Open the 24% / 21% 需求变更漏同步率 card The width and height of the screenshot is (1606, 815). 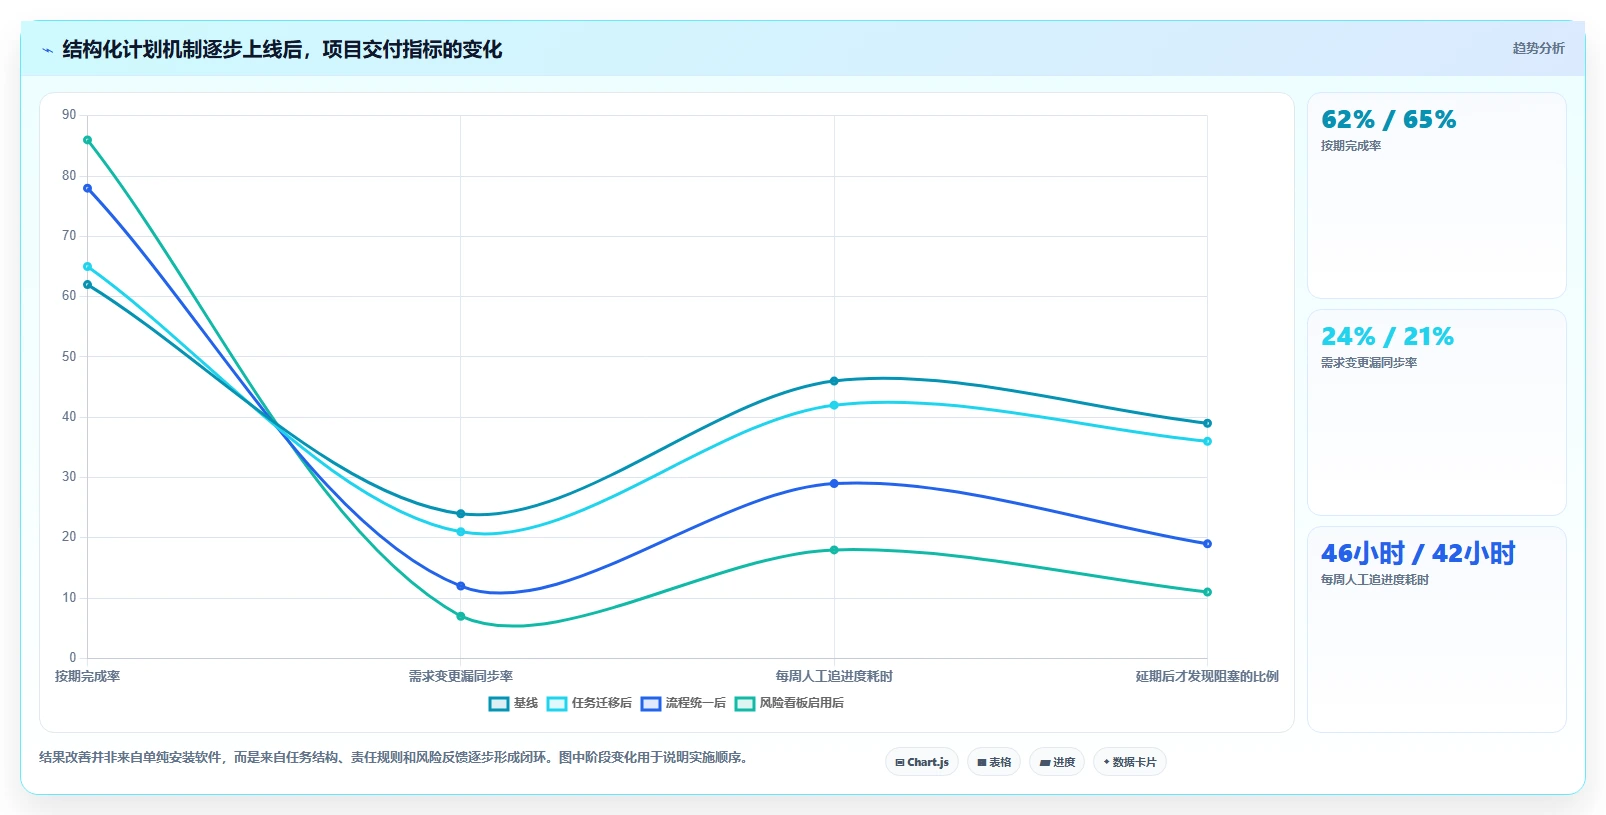tap(1437, 413)
